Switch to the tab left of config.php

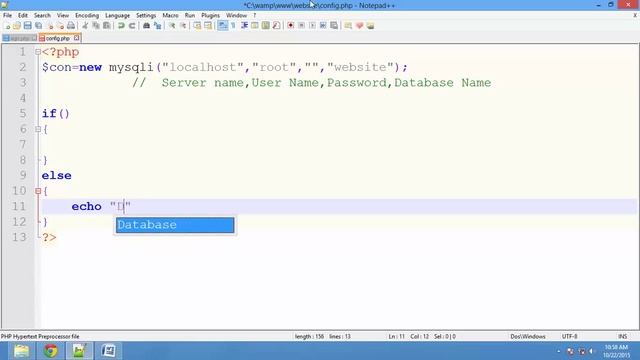19,38
